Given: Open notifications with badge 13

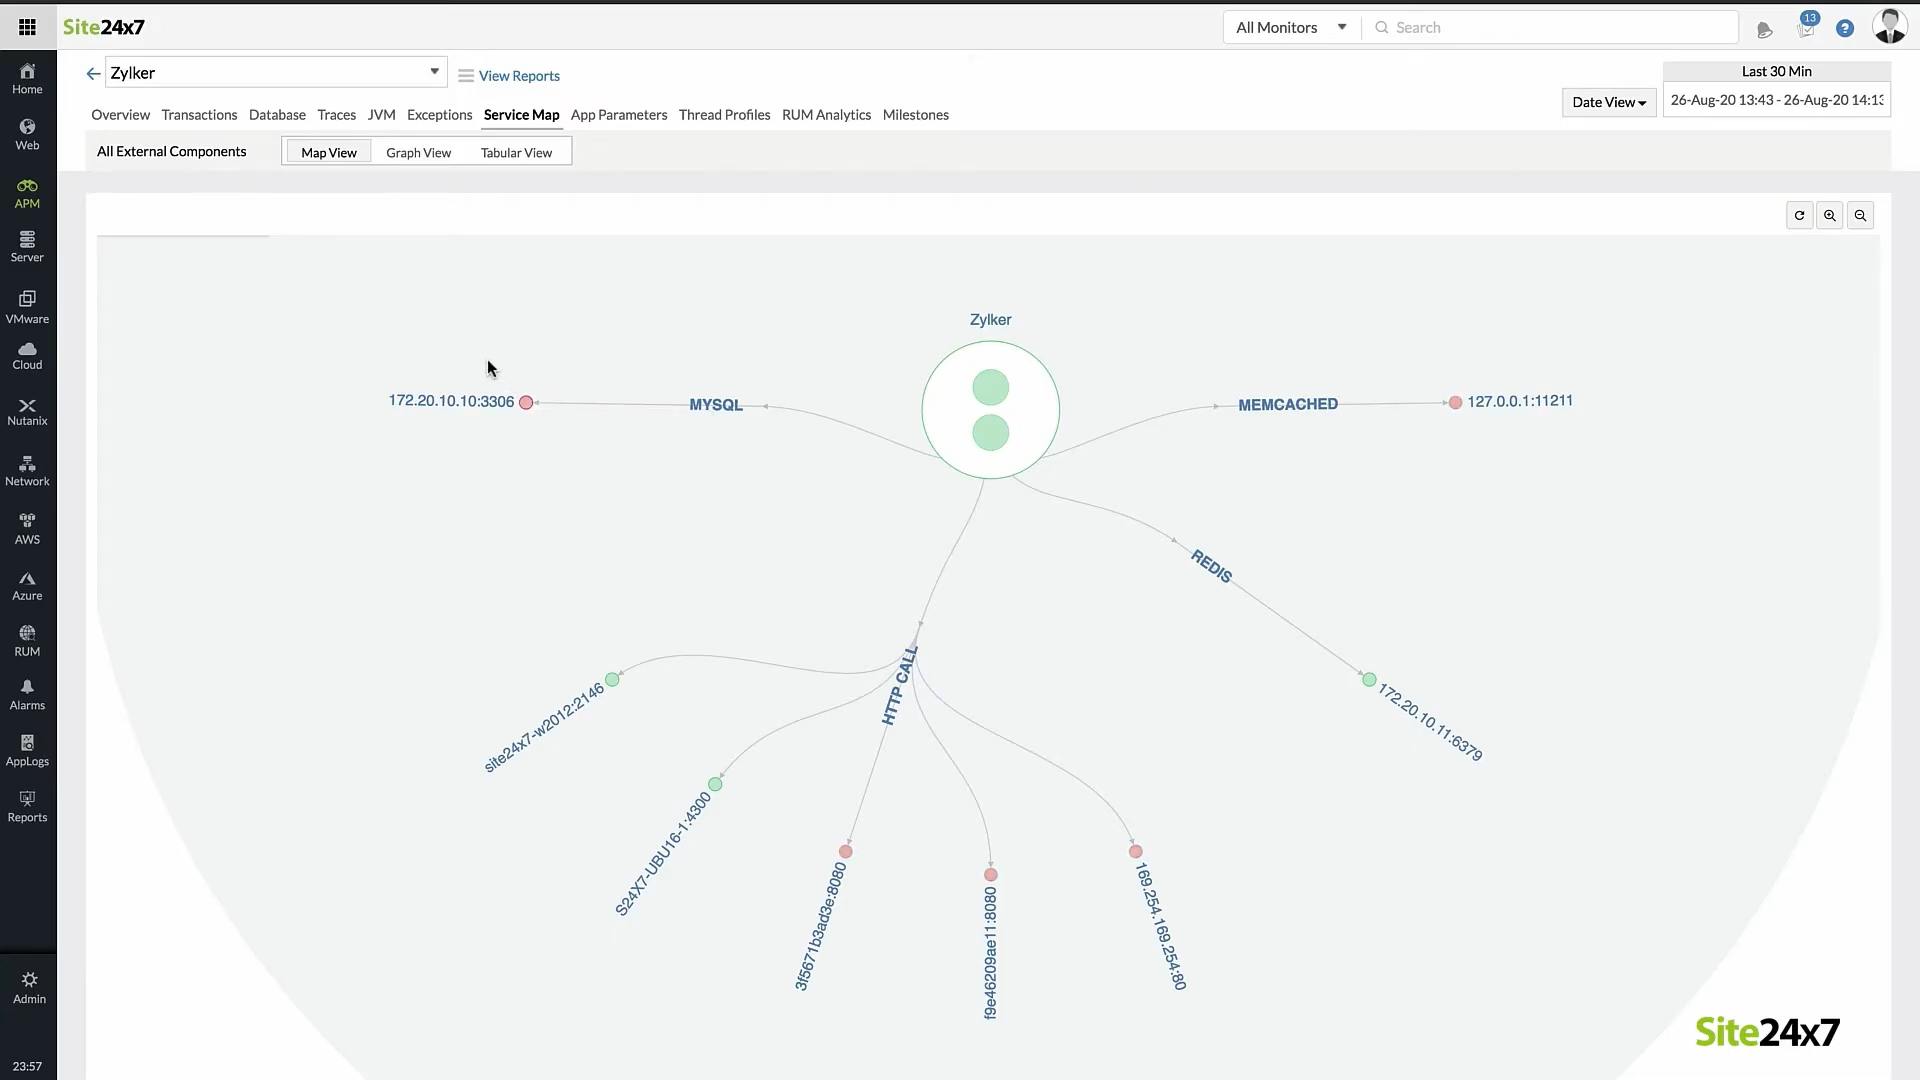Looking at the screenshot, I should [x=1806, y=26].
